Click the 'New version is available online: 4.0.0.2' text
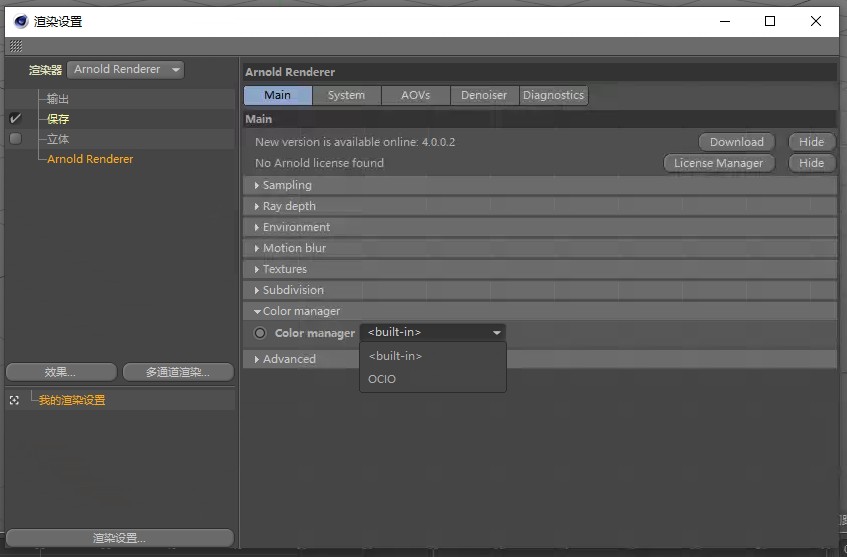The width and height of the screenshot is (847, 557). point(355,142)
